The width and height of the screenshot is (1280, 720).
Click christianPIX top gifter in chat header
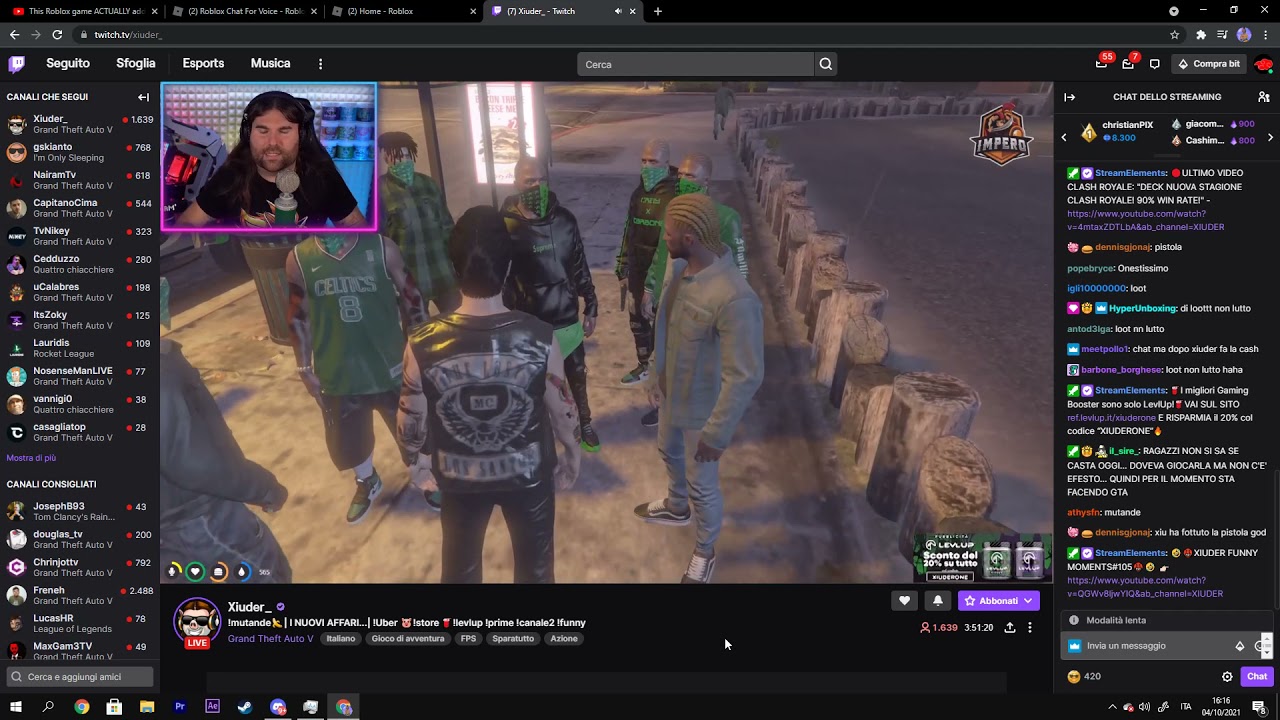point(1117,131)
